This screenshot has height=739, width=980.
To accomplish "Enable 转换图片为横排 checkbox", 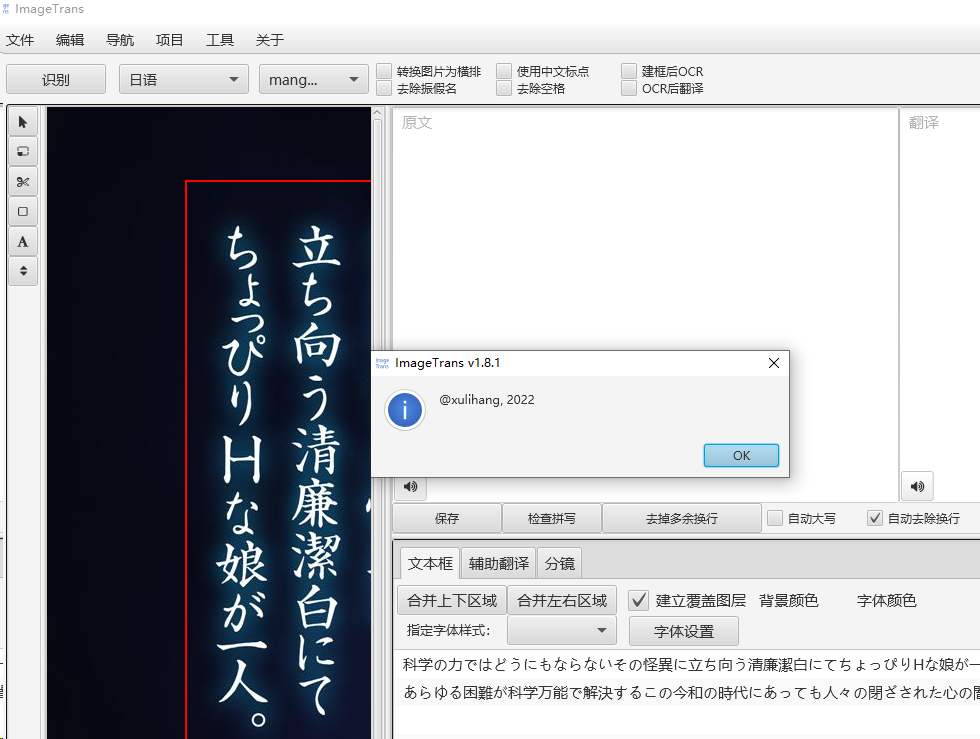I will [x=384, y=71].
